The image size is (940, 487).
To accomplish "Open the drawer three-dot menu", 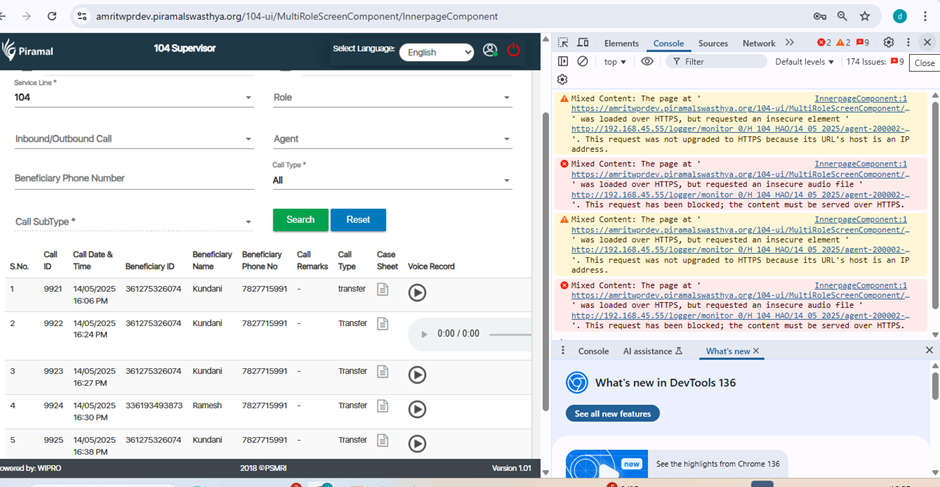I will [x=562, y=350].
